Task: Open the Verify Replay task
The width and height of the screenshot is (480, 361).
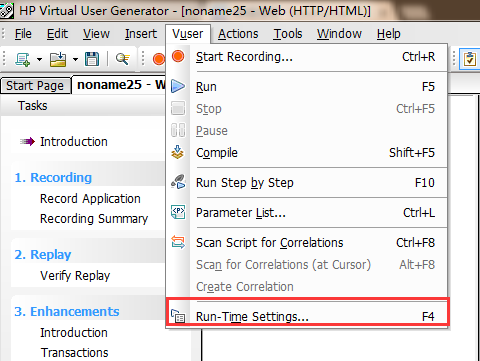Action: point(75,276)
